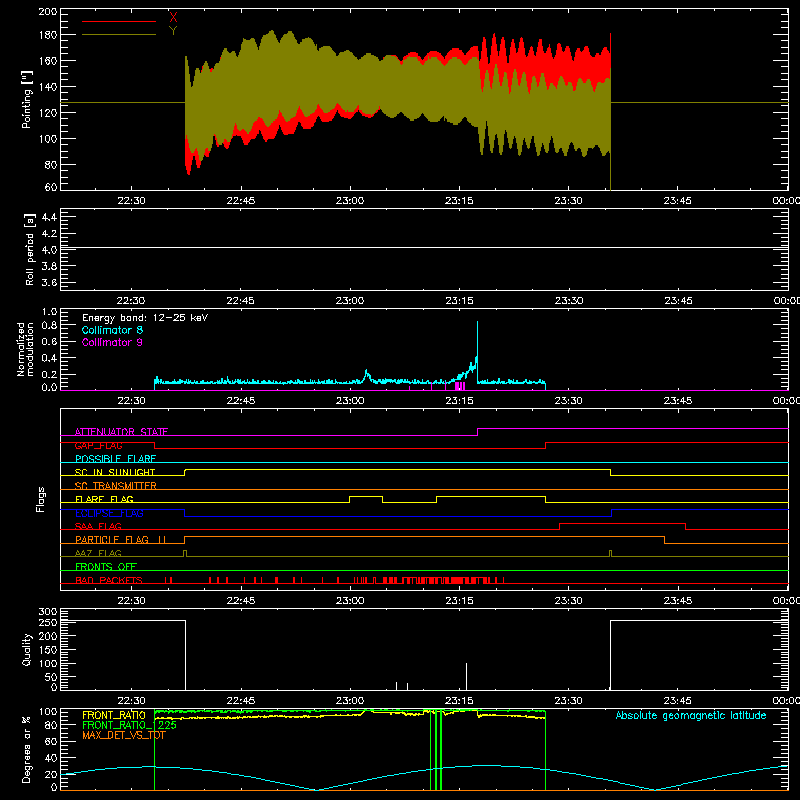Image resolution: width=800 pixels, height=800 pixels.
Task: Click the 22:30 label under the Pointing plot
Action: pyautogui.click(x=131, y=201)
